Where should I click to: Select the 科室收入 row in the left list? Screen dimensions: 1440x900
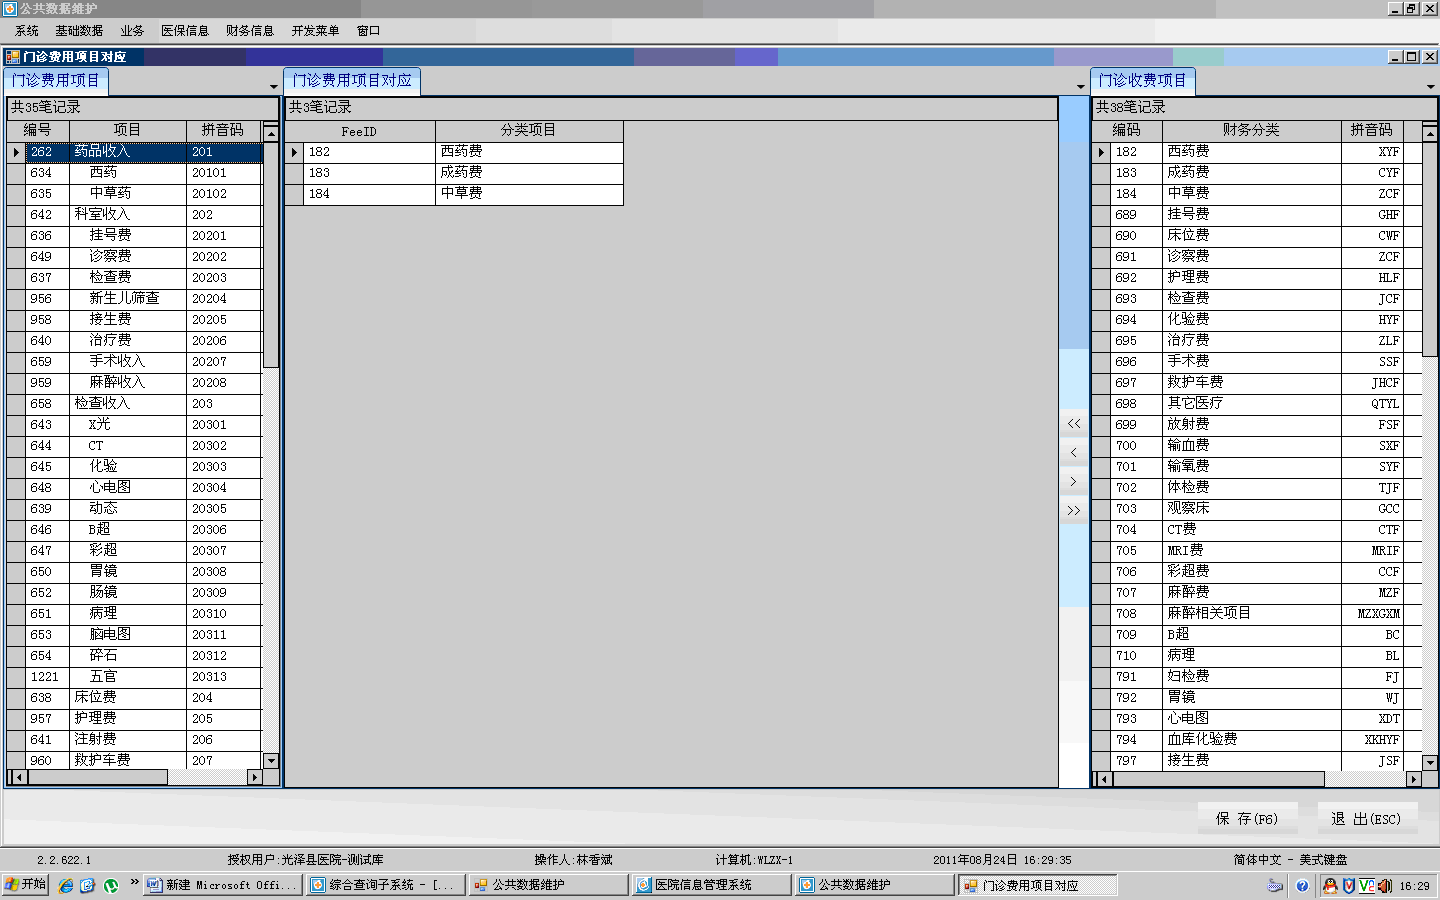tap(135, 215)
